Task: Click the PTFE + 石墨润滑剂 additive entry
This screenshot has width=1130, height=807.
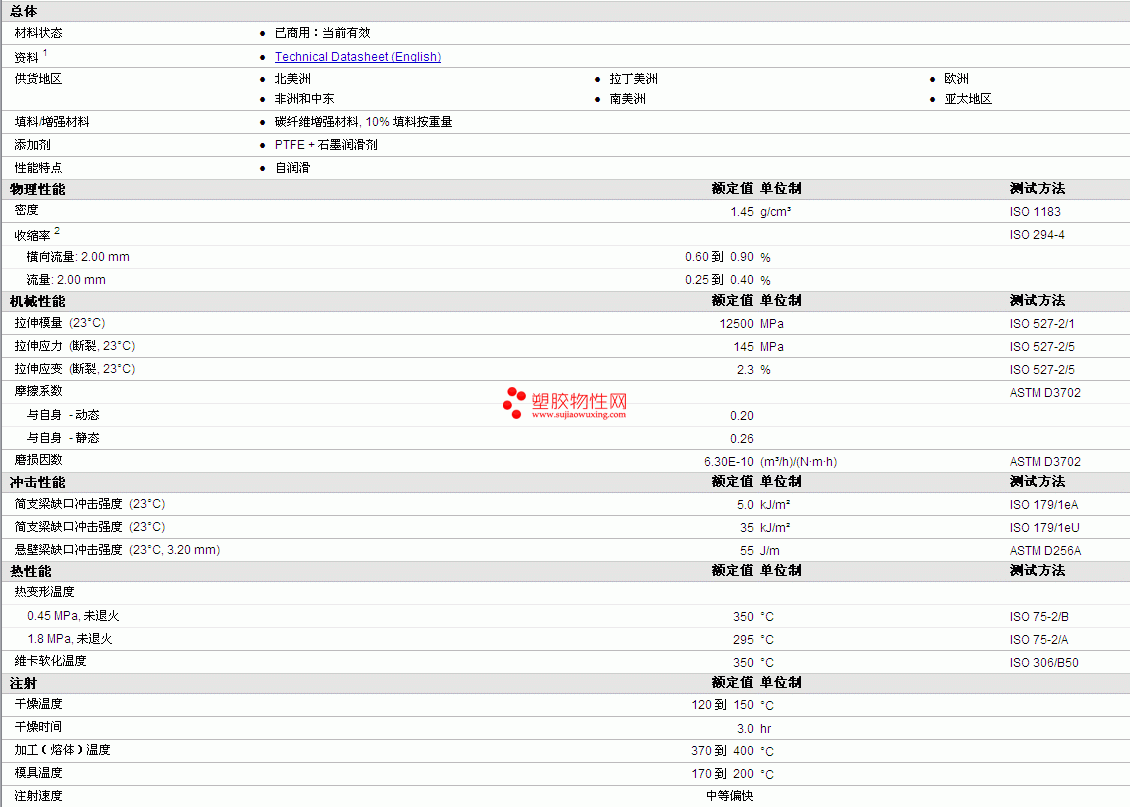Action: coord(326,145)
